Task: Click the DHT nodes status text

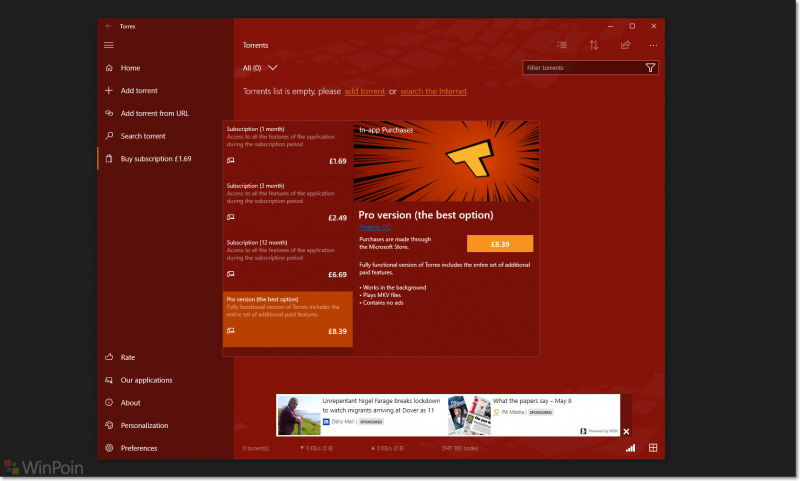Action: click(460, 448)
